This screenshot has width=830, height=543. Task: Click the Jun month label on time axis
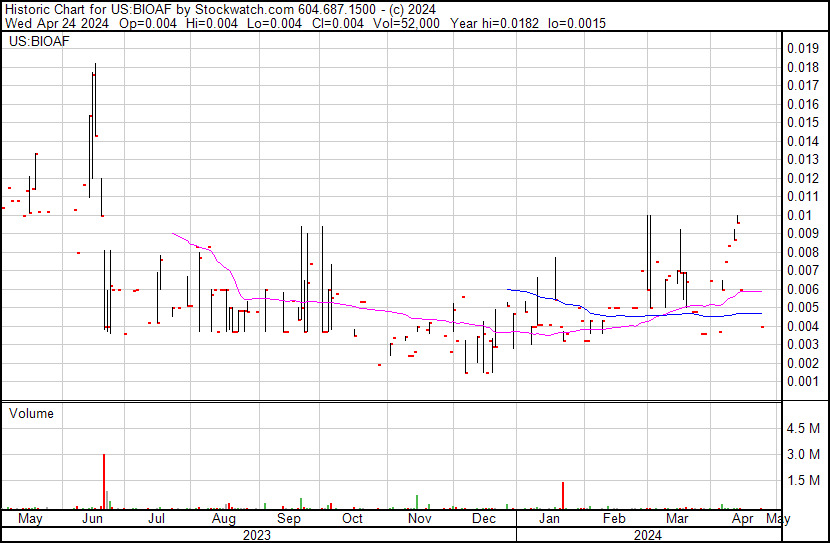coord(93,518)
